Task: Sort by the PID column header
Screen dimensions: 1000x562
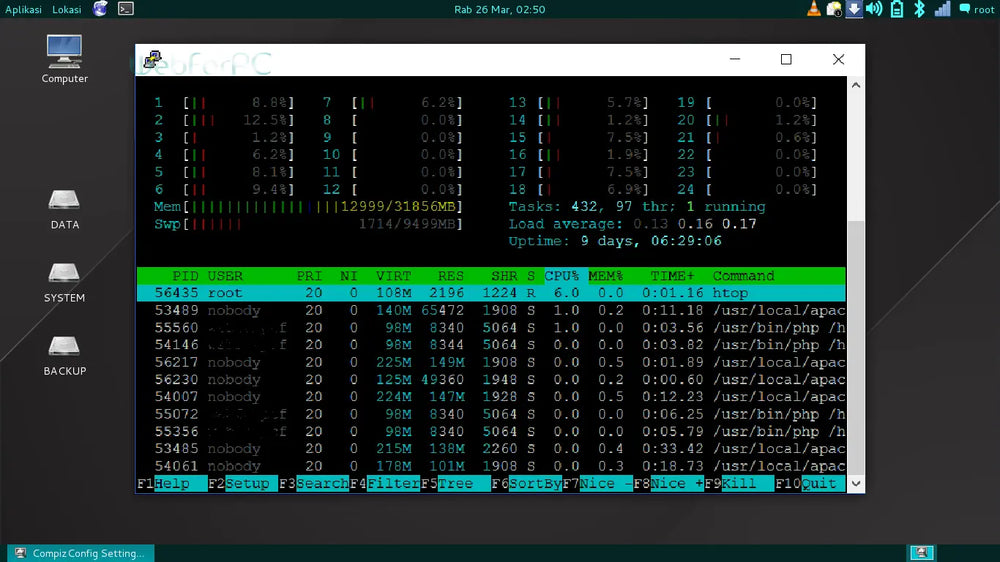Action: (x=185, y=276)
